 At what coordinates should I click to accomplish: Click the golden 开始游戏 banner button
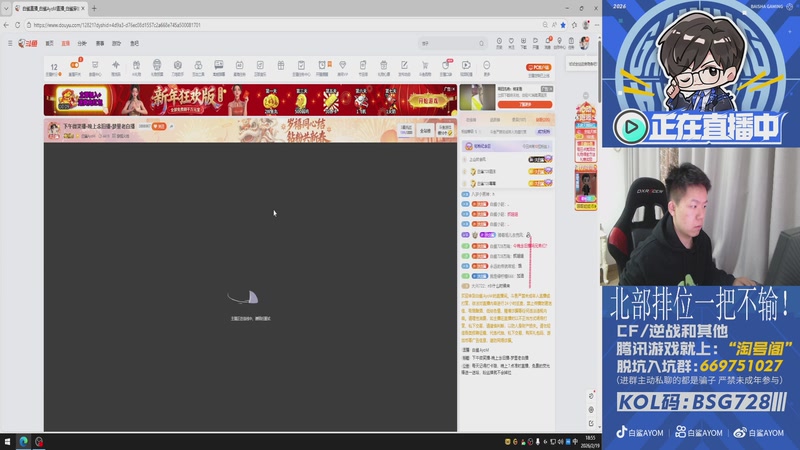(428, 101)
